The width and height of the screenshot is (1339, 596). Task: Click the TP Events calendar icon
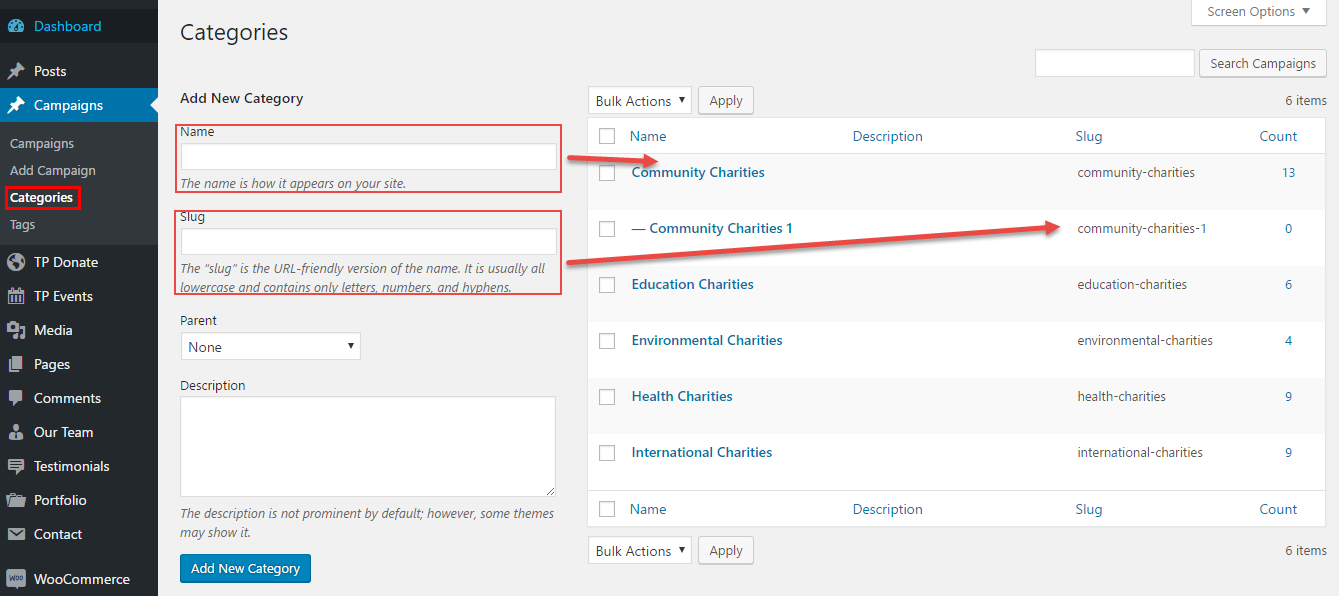[16, 296]
